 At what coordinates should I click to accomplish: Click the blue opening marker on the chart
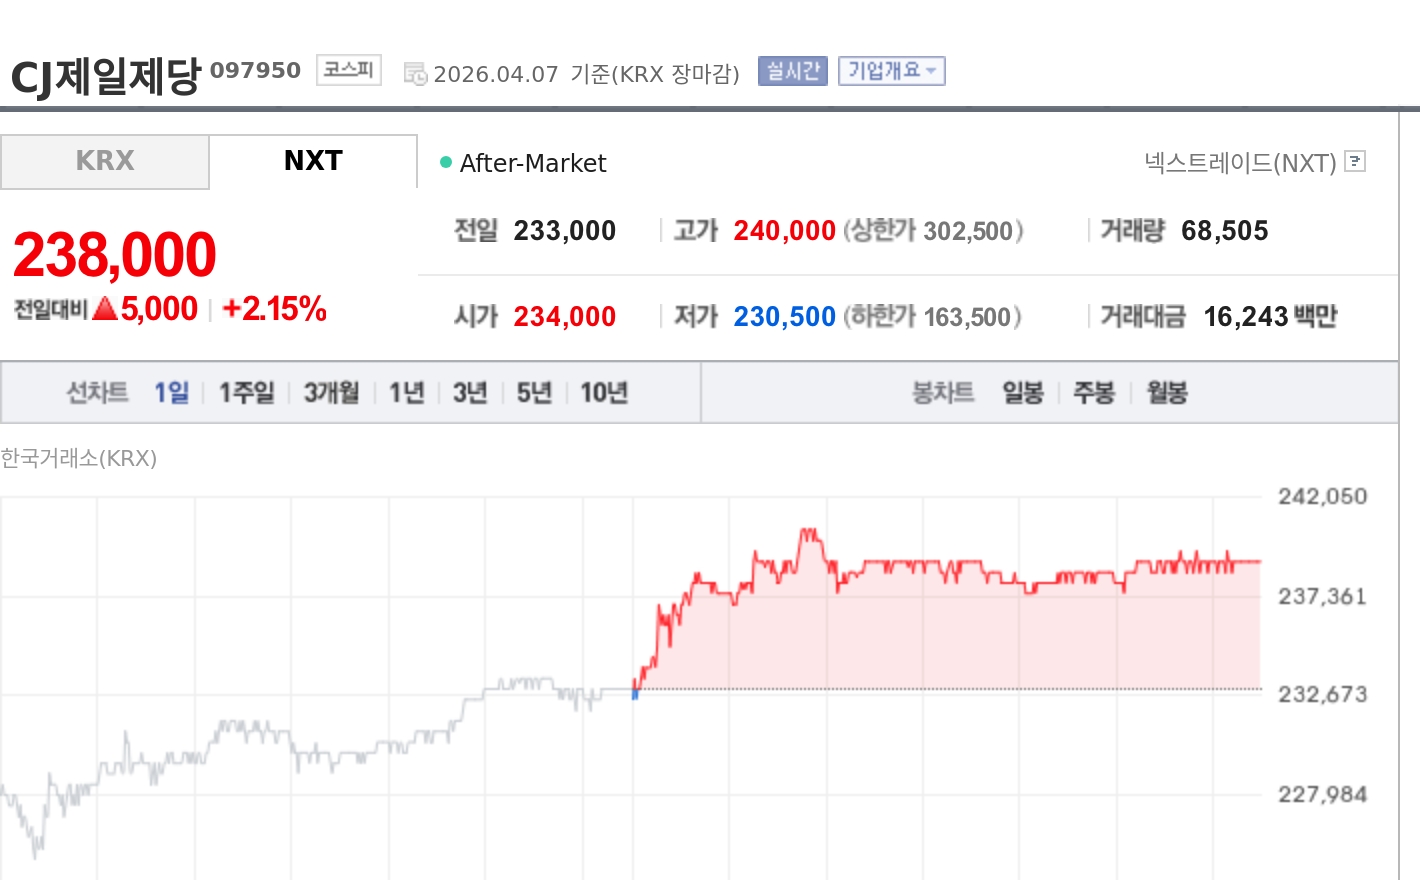point(635,694)
